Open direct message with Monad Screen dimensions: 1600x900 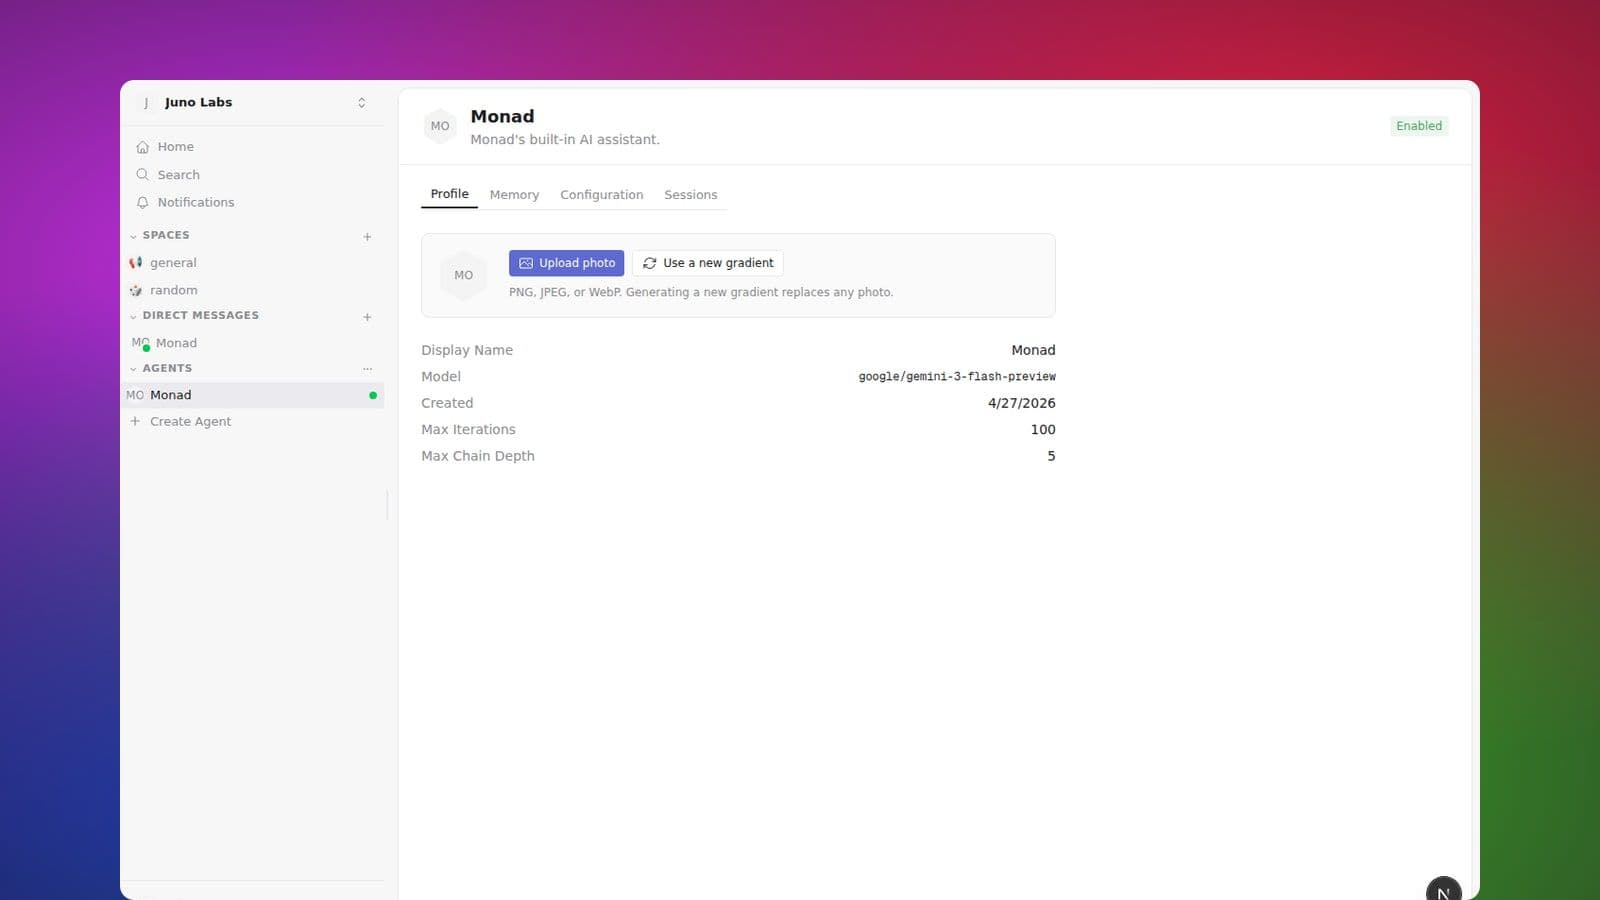point(253,343)
